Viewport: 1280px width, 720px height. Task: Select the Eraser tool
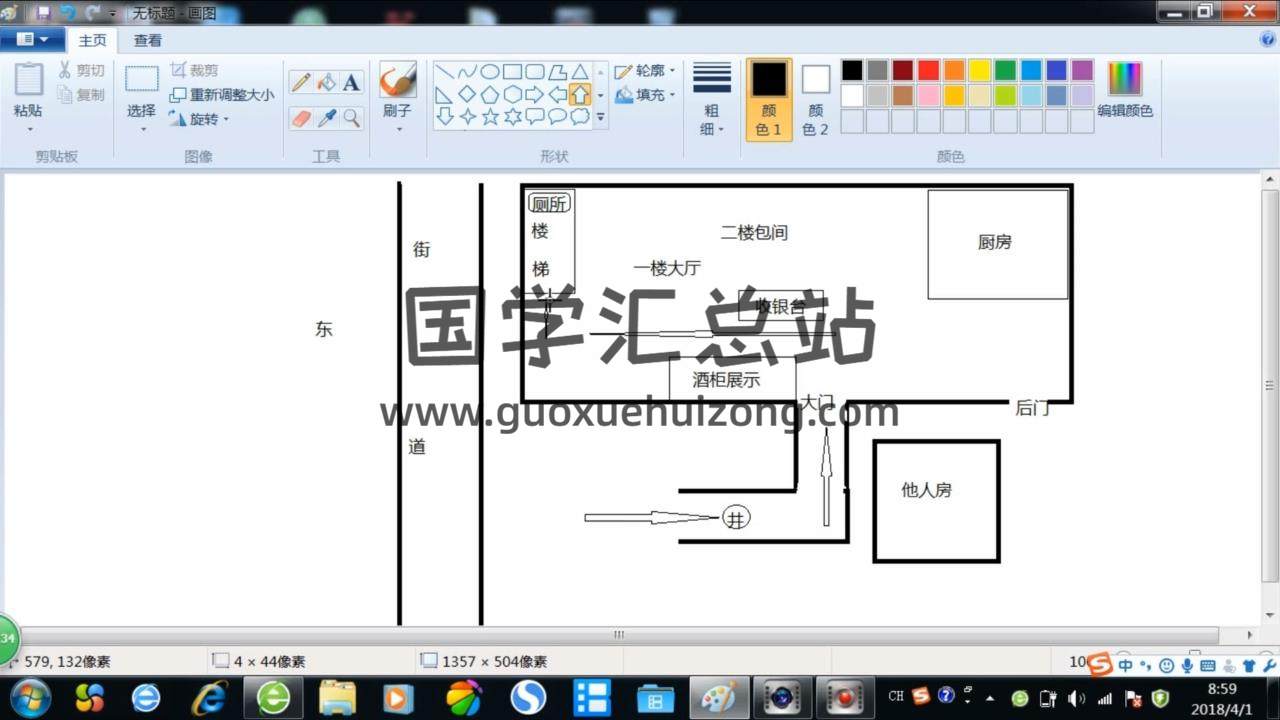pyautogui.click(x=301, y=118)
